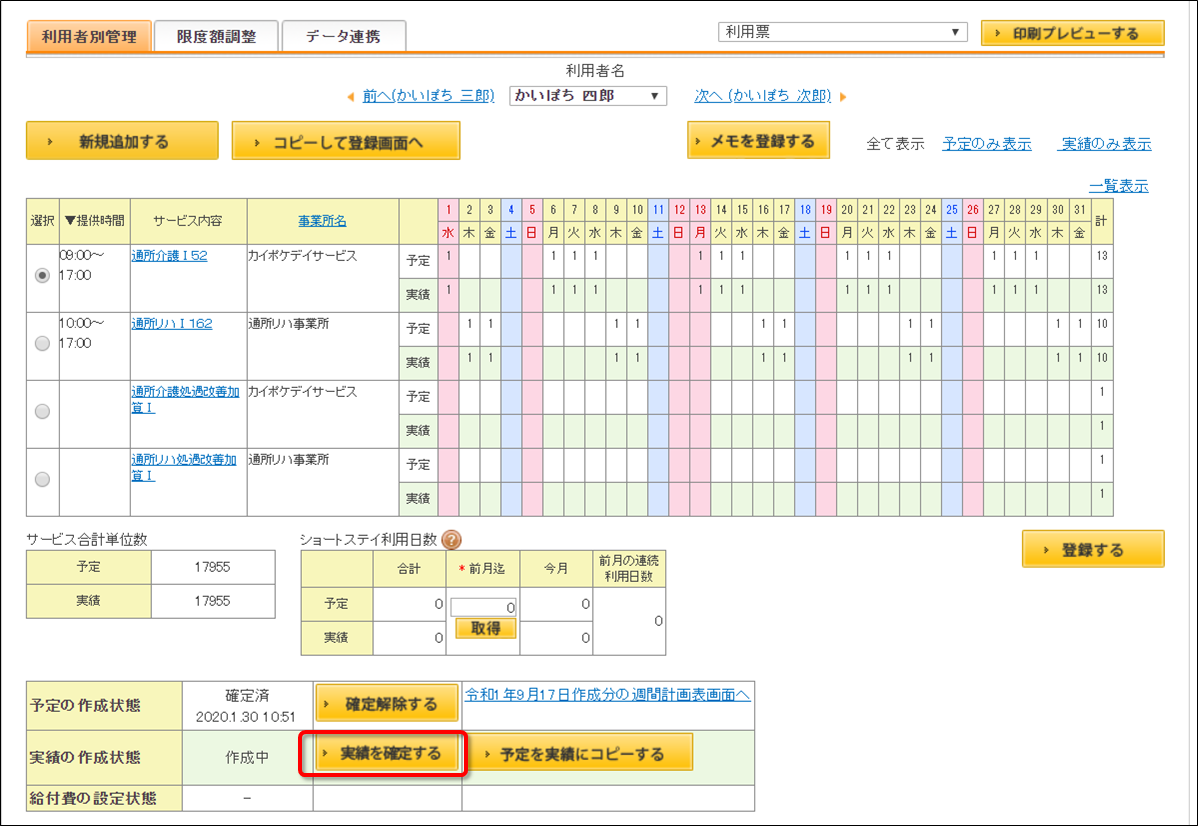
Task: Open 通所介護処遇改善加算 I link
Action: (186, 400)
